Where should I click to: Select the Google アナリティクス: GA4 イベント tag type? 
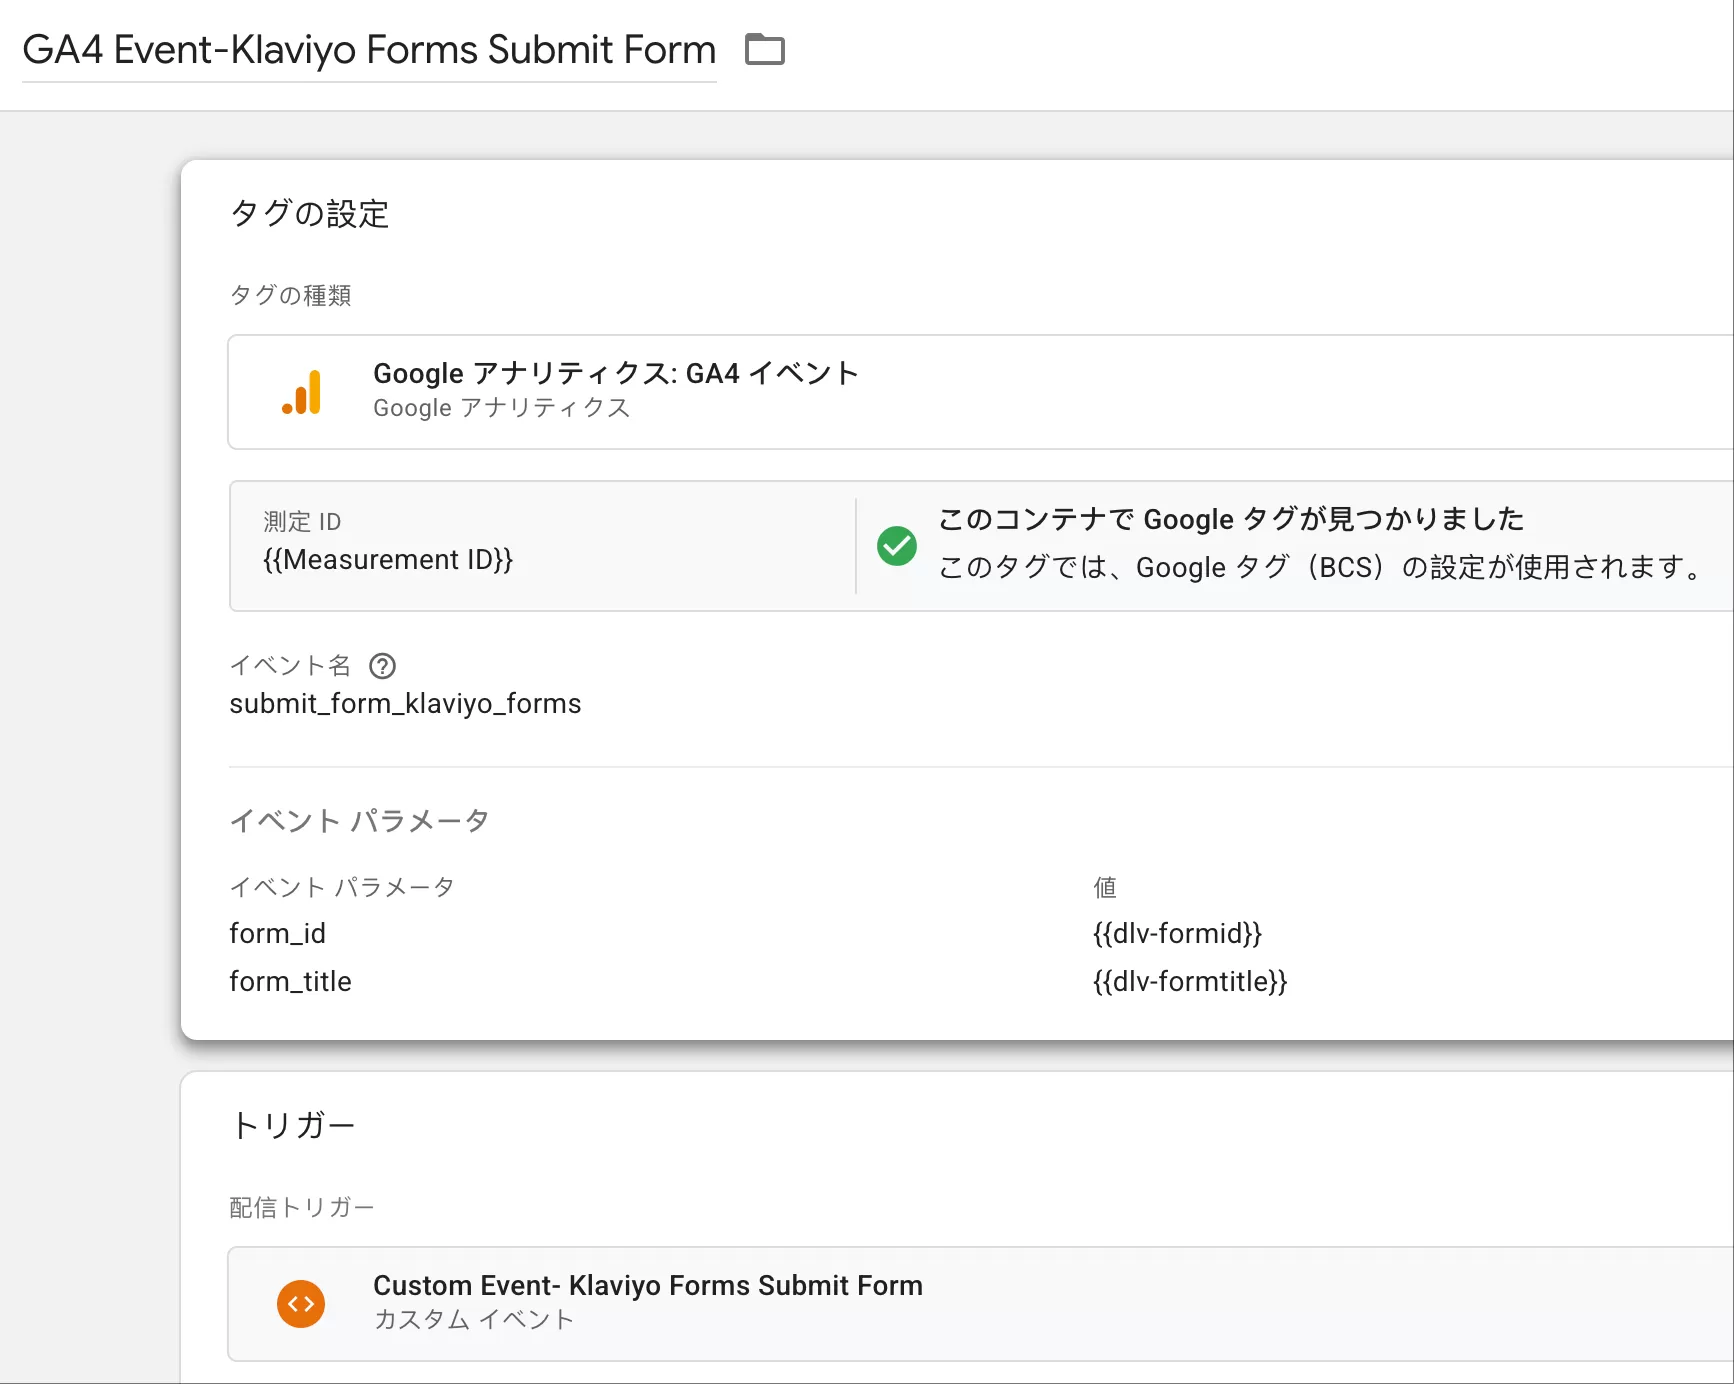981,392
